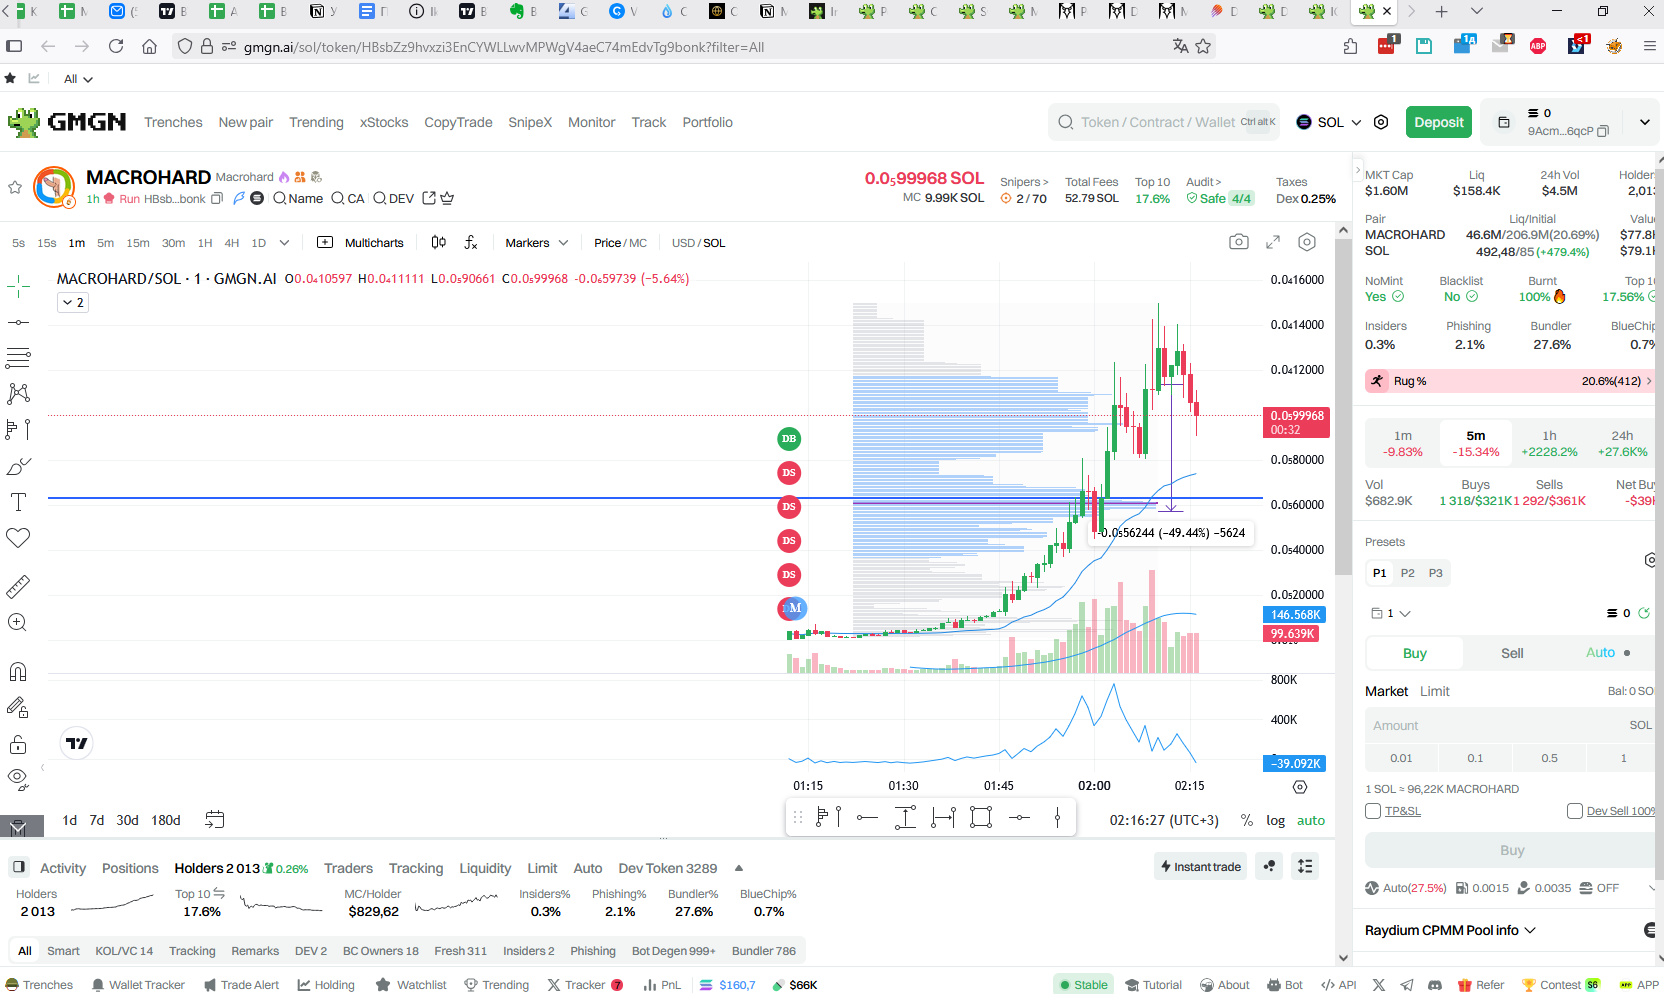The height and width of the screenshot is (994, 1664).
Task: Open the Fibonacci retracement tools
Action: (x=18, y=357)
